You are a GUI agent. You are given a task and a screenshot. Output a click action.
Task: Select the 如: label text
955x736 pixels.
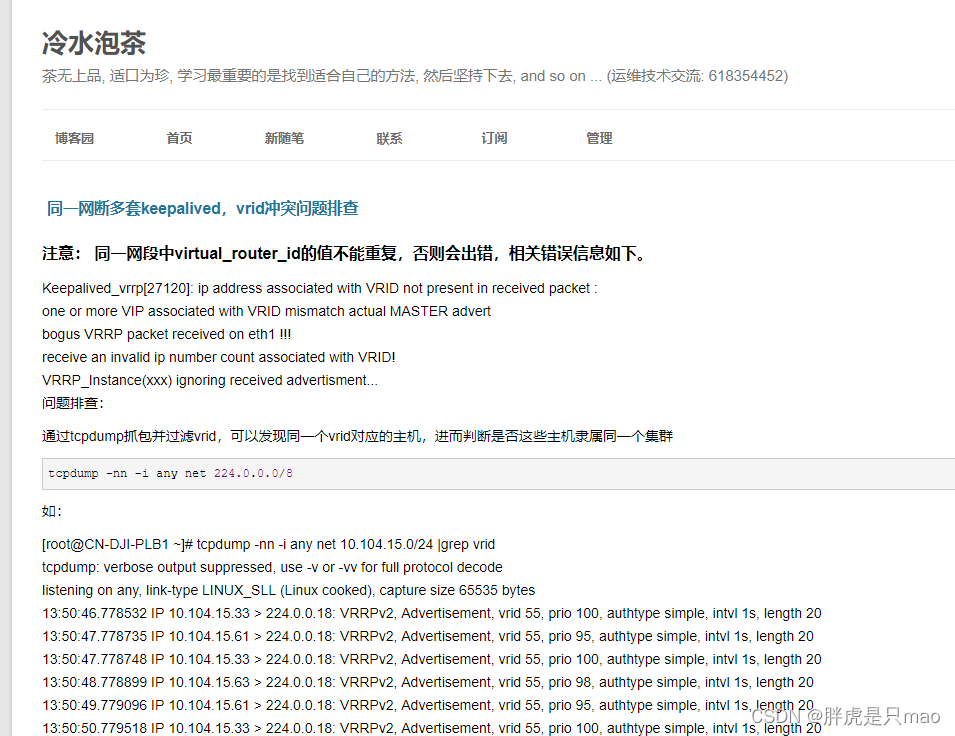[x=52, y=511]
